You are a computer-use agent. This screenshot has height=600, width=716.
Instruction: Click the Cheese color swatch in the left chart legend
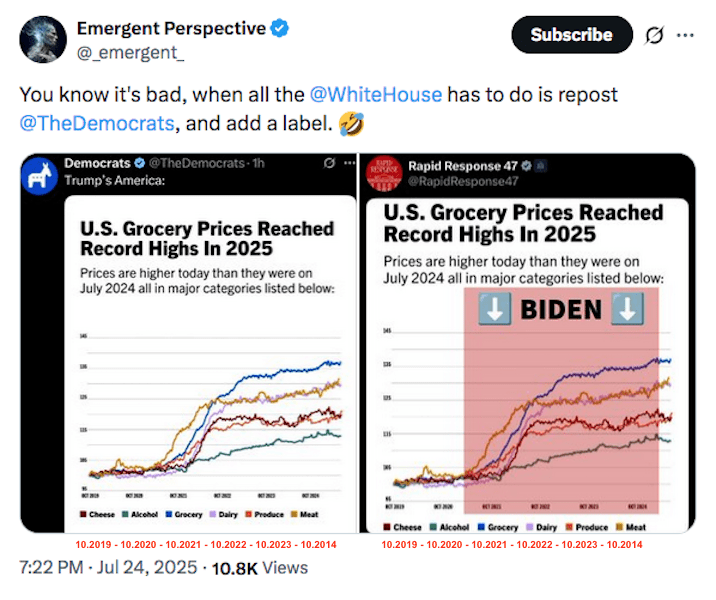[82, 515]
